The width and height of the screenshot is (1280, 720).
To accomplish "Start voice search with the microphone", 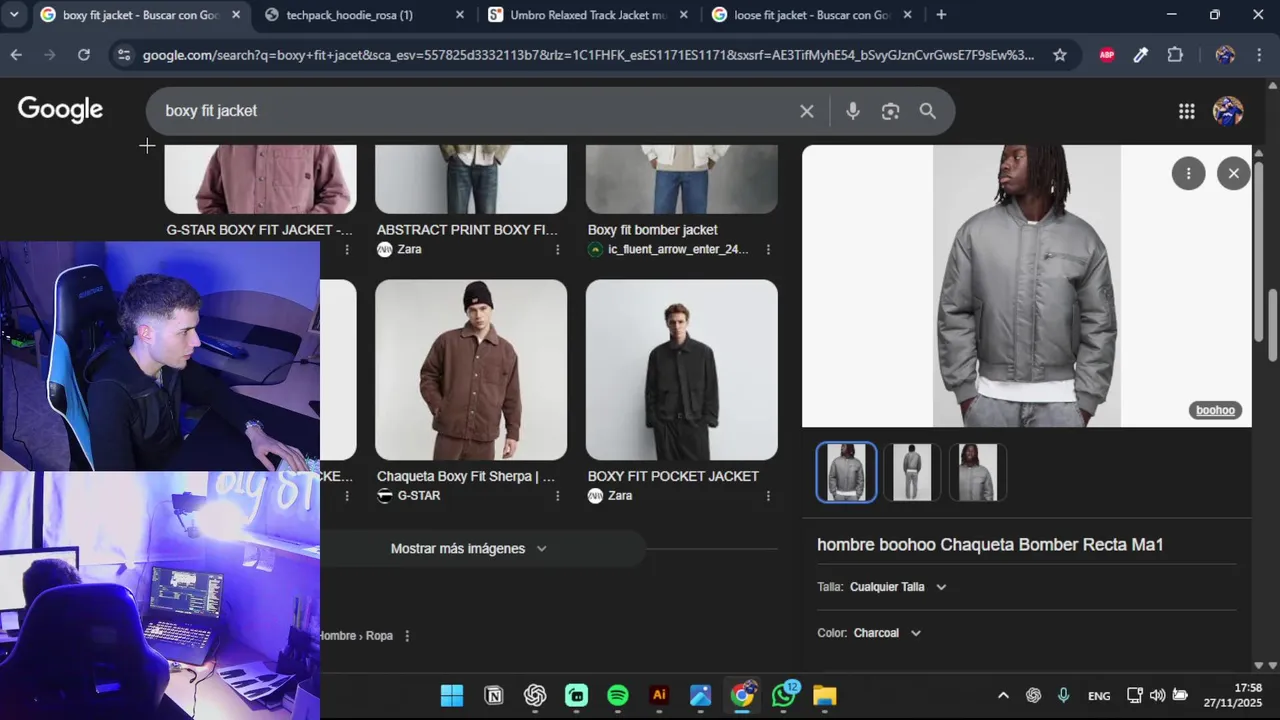I will tap(853, 111).
